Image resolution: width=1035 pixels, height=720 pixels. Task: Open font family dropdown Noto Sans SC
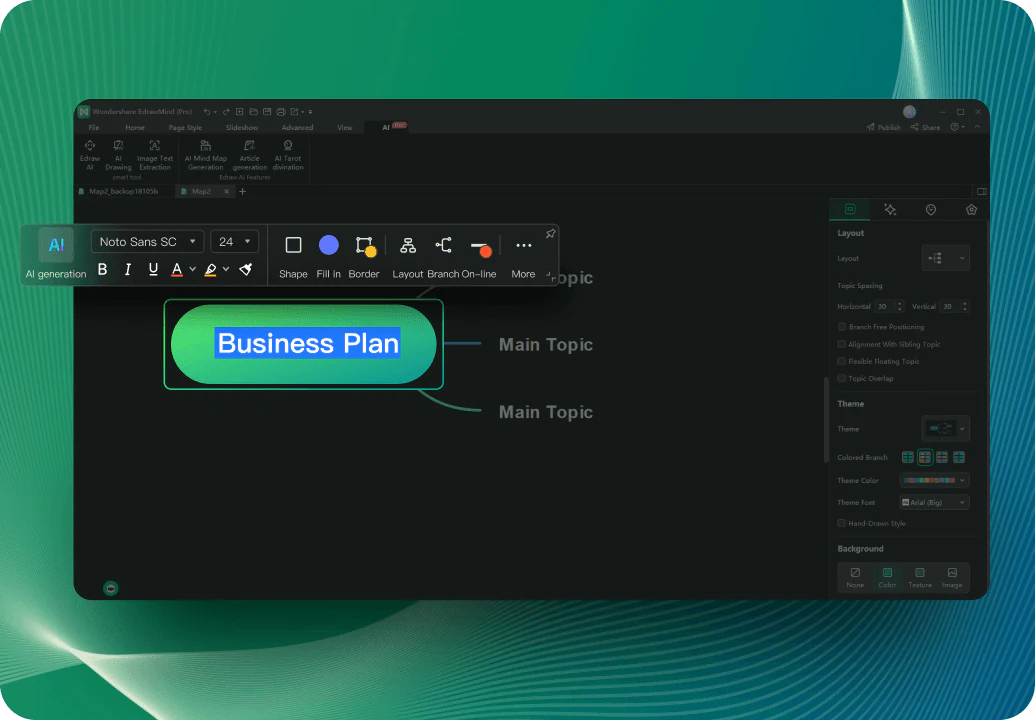click(147, 242)
